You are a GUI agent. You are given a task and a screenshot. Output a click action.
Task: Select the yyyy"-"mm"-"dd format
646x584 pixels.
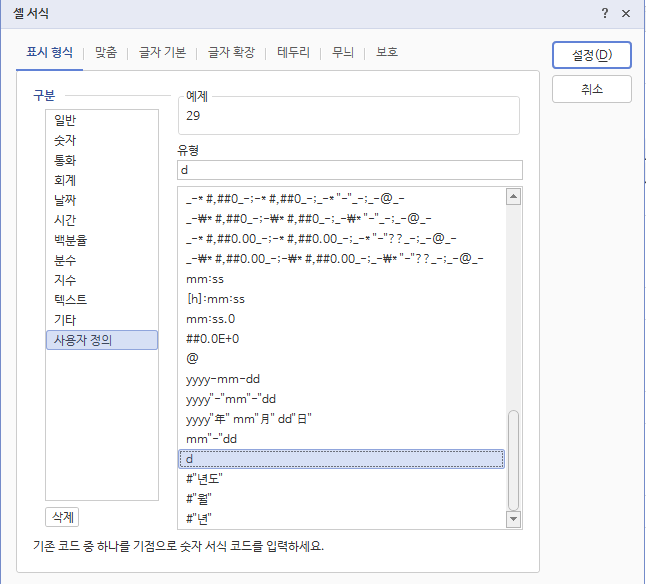[342, 399]
